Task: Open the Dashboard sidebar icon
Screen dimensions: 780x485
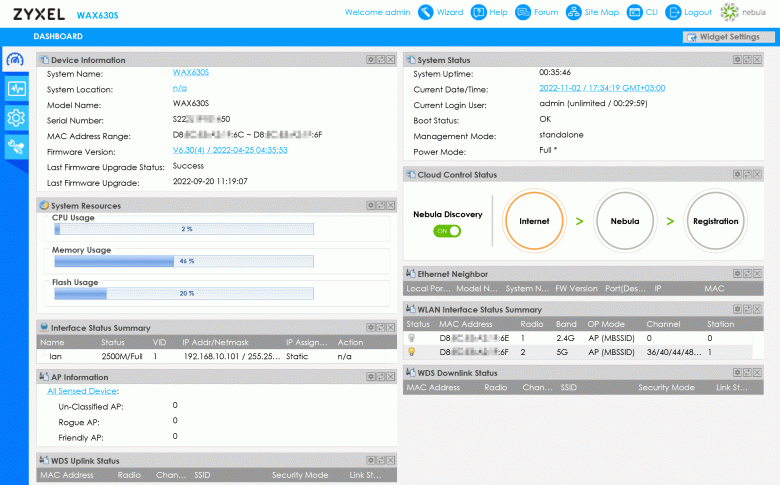Action: (15, 60)
